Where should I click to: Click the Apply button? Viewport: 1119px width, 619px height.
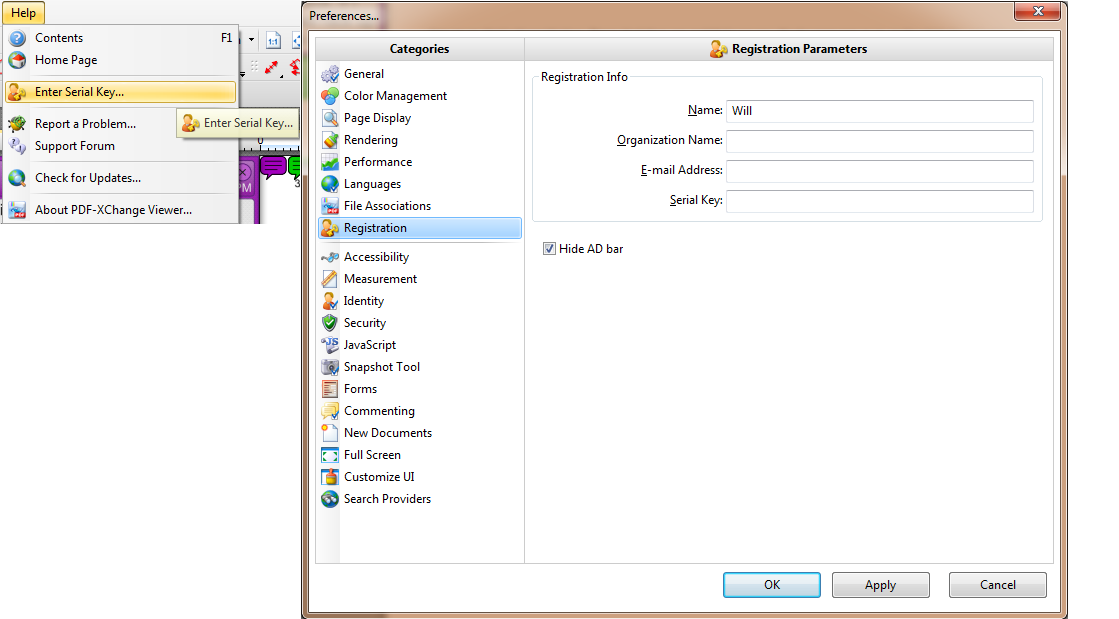pos(881,585)
